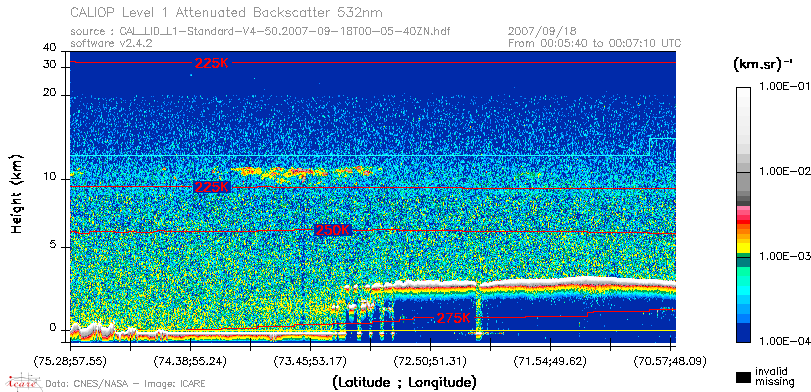
Task: Click the "225K" label just below 10 km
Action: coord(211,187)
